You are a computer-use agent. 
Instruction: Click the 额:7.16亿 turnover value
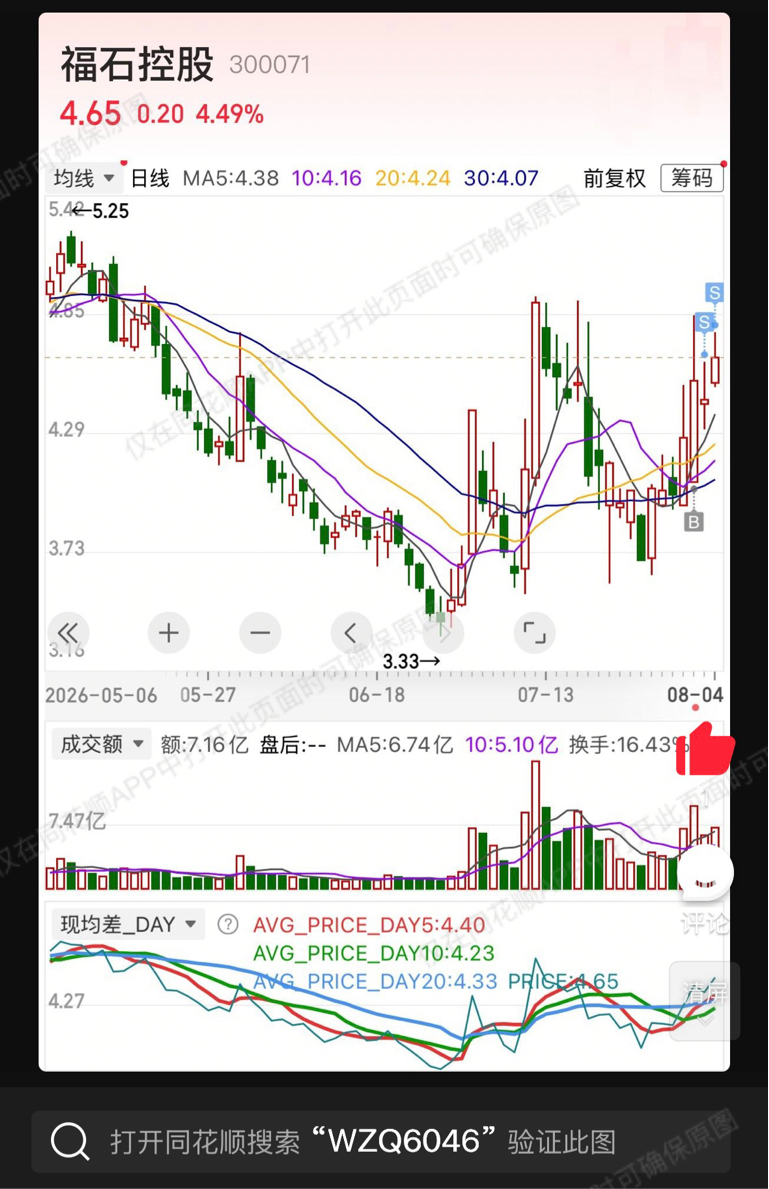coord(204,745)
